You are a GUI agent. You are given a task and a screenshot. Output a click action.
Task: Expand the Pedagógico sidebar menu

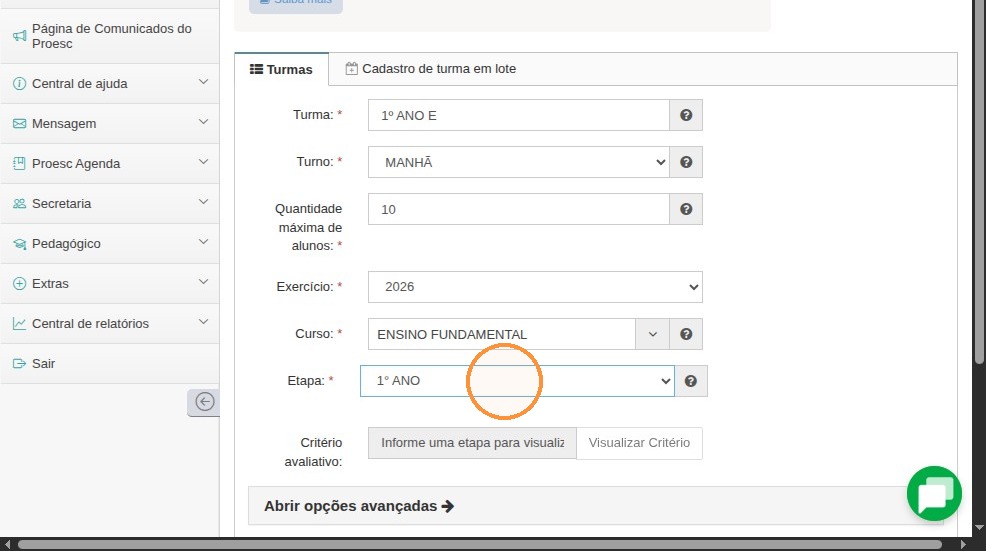[110, 243]
